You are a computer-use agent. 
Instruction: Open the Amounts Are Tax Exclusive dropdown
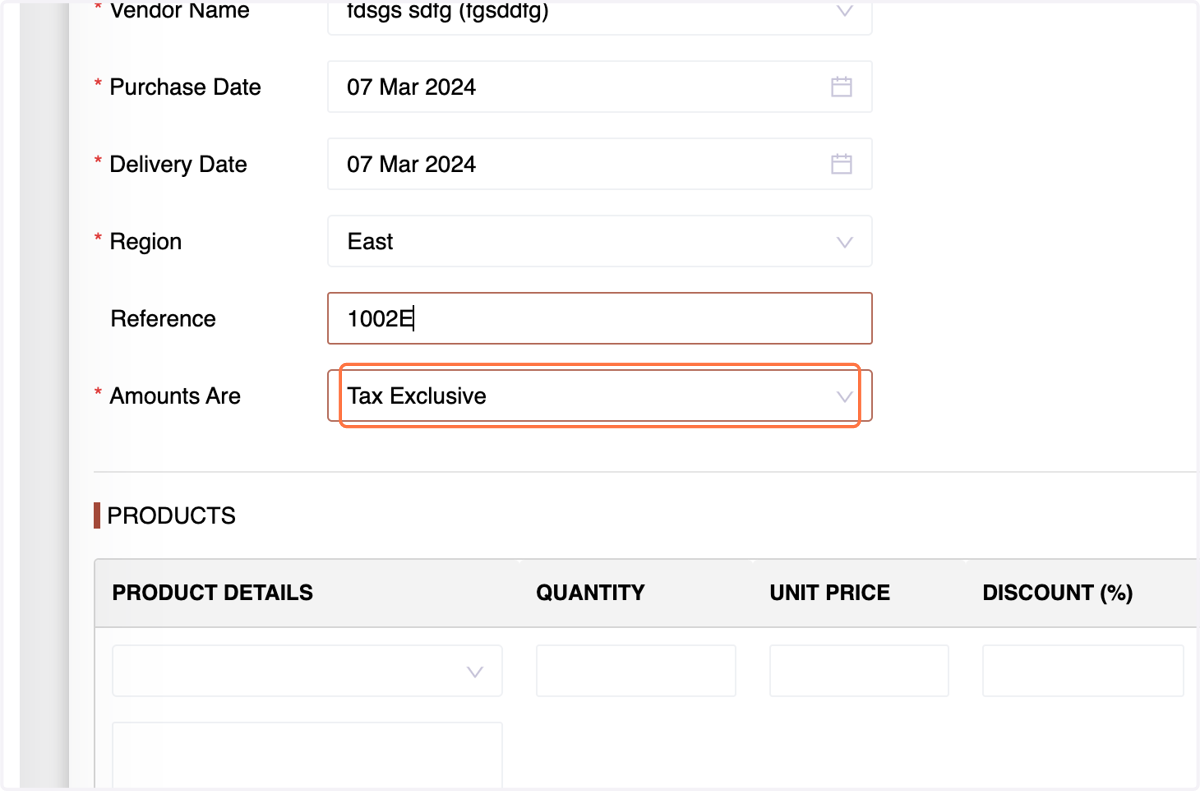(x=599, y=396)
